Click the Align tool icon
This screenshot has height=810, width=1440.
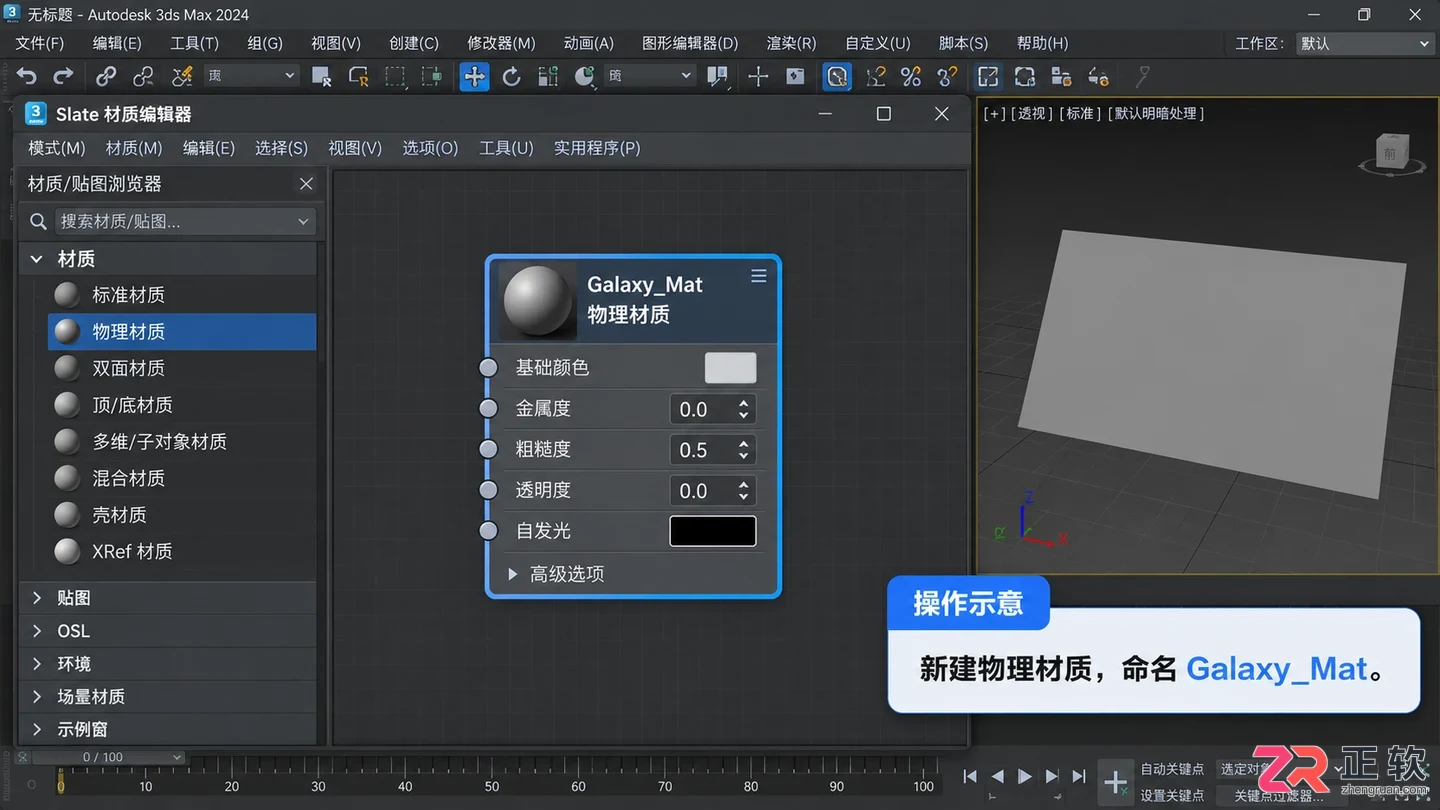tap(1061, 76)
